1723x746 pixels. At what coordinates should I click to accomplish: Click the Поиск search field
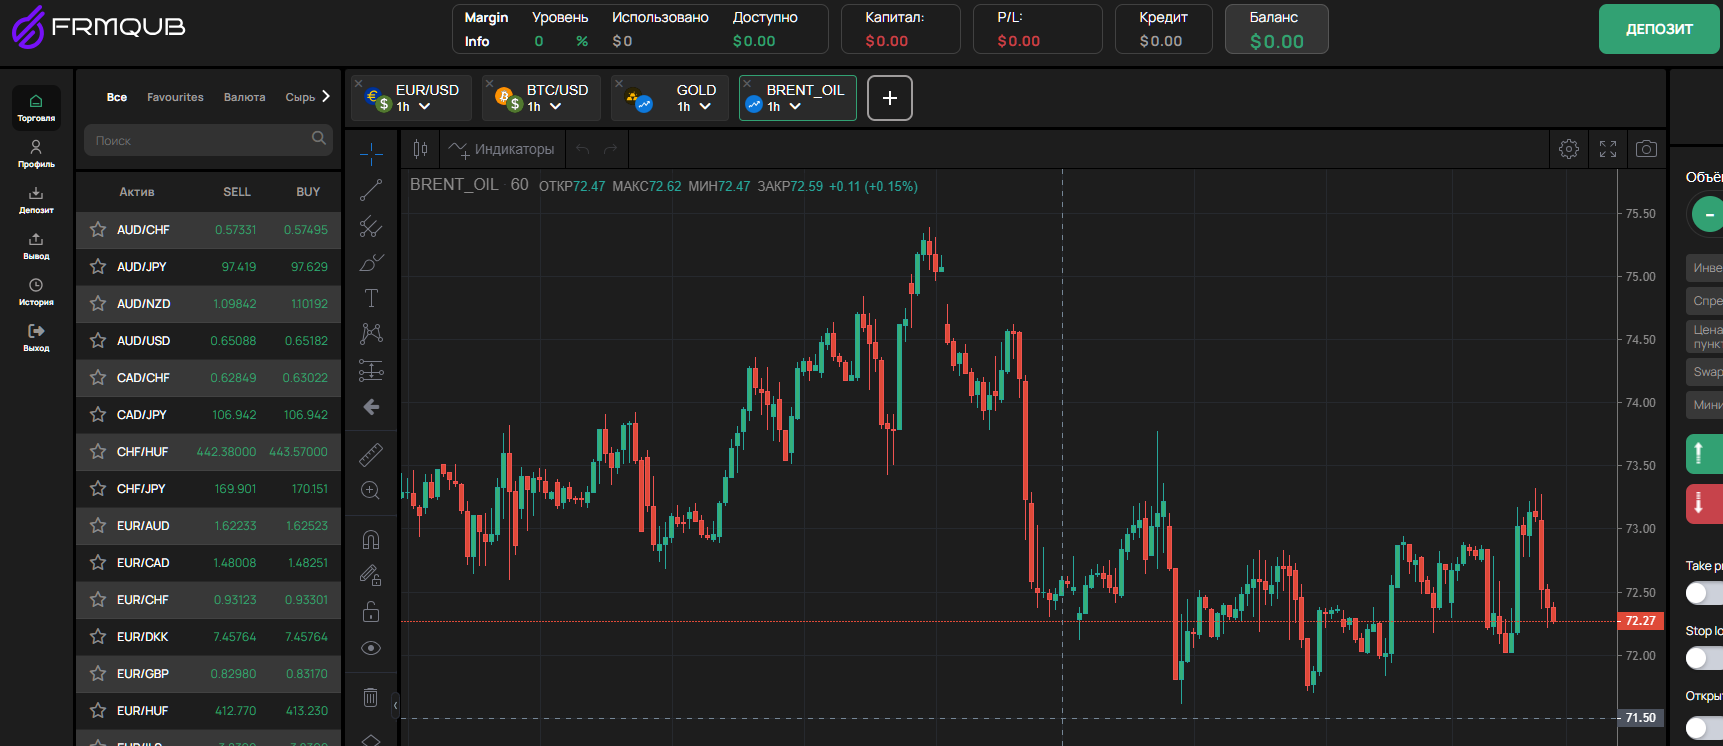pos(200,141)
